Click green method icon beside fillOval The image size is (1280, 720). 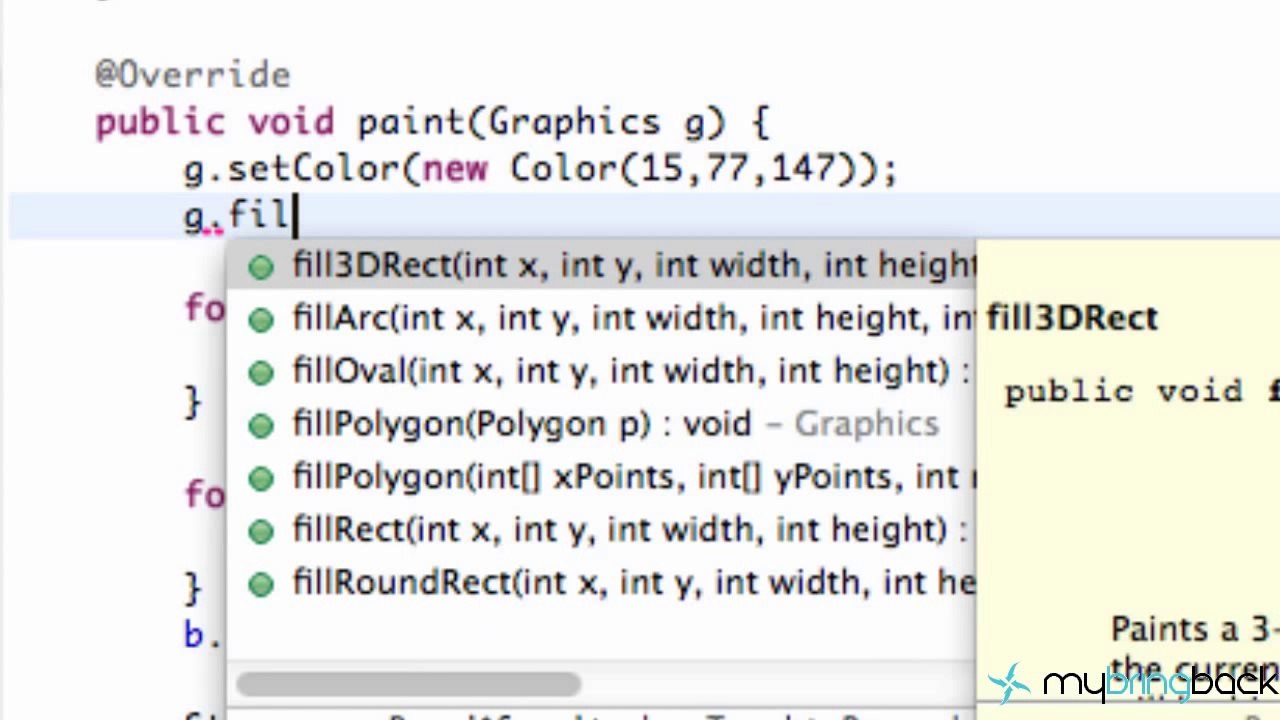pos(261,373)
